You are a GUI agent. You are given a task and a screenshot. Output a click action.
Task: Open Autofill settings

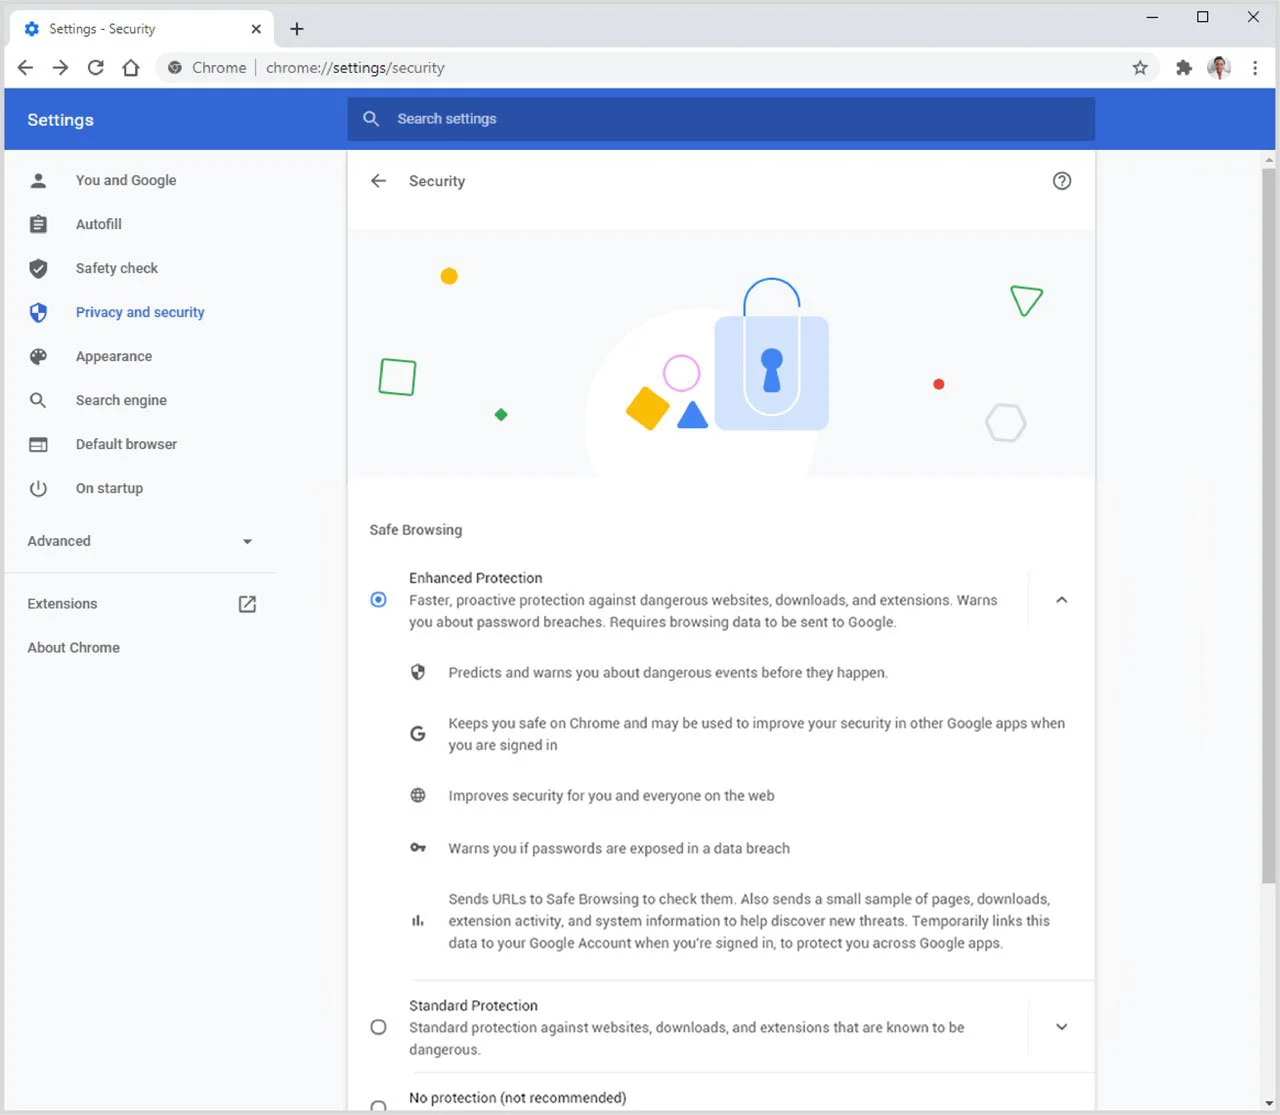pos(99,224)
